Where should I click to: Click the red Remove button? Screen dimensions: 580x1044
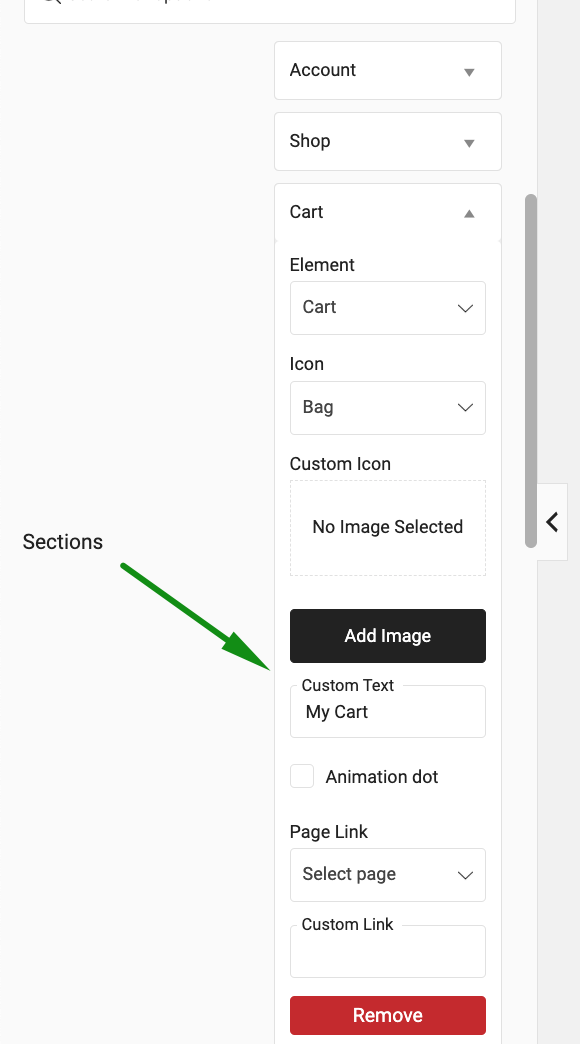388,1015
